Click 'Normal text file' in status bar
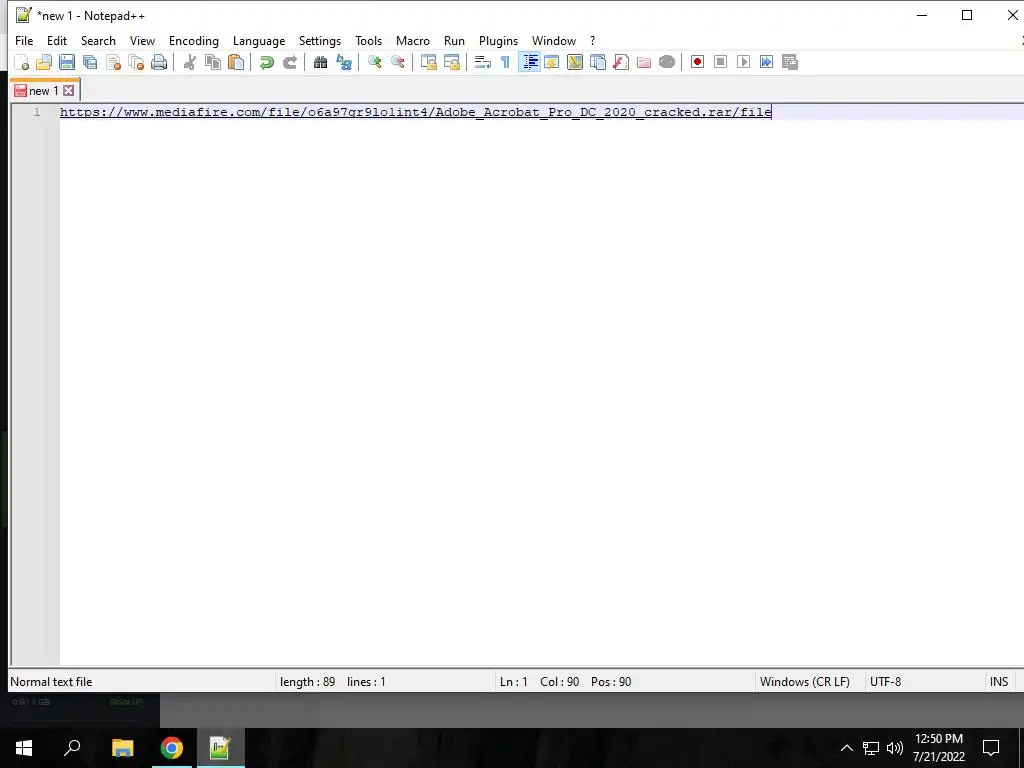This screenshot has width=1024, height=768. (51, 682)
